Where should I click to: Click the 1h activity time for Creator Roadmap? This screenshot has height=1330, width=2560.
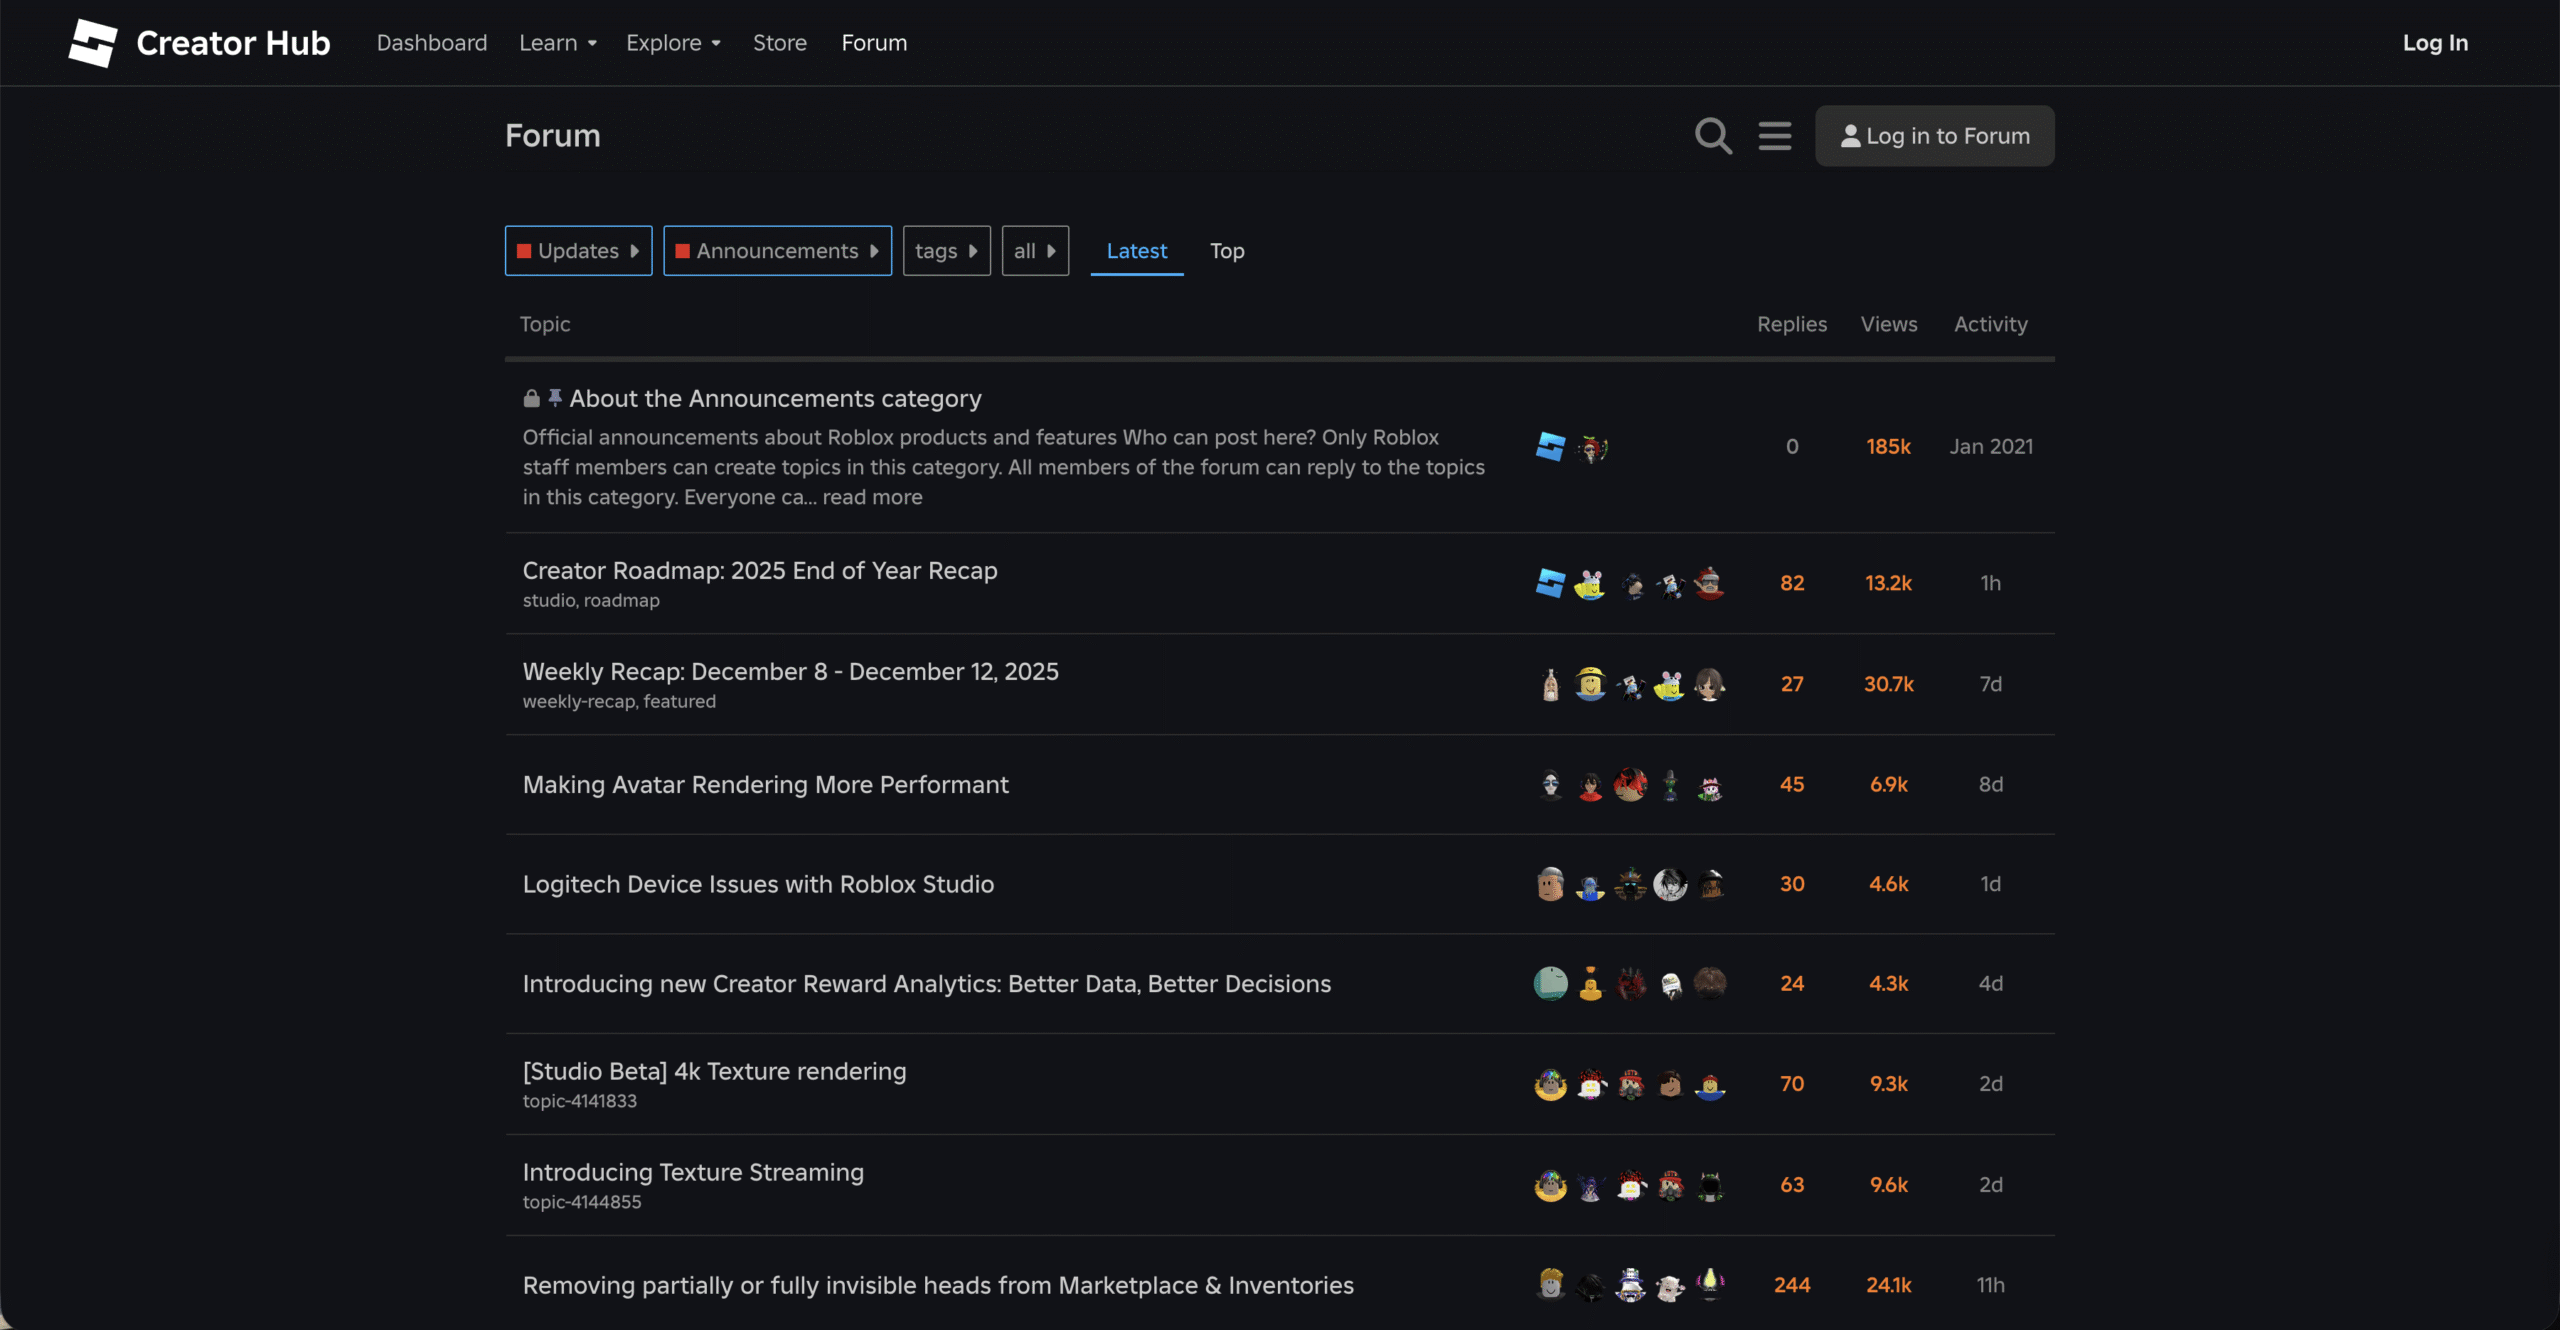click(1990, 583)
